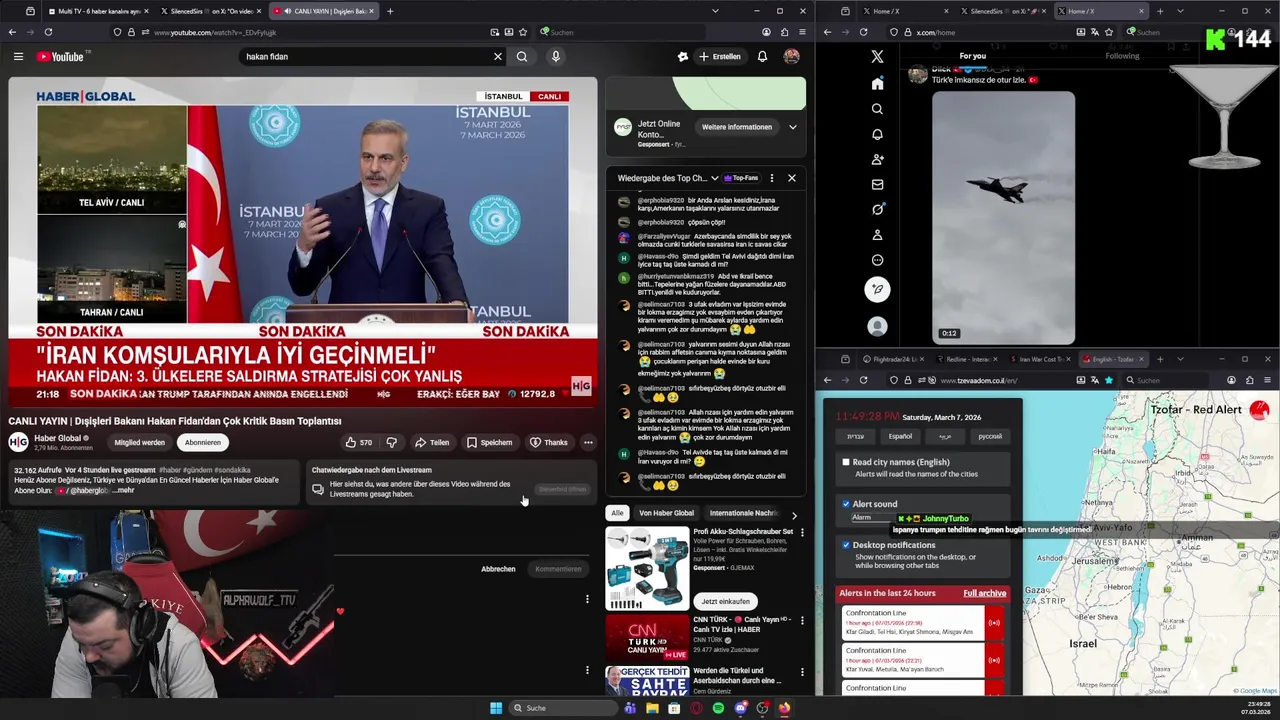The width and height of the screenshot is (1280, 720).
Task: Click the Abonnieren subscribe button
Action: point(202,442)
